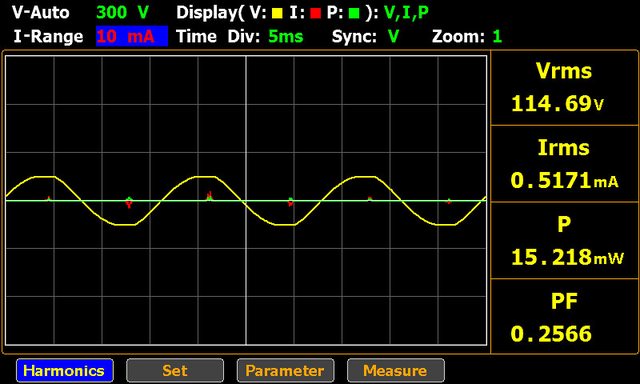Open the Harmonics softkey
Image resolution: width=640 pixels, height=384 pixels.
[x=64, y=370]
